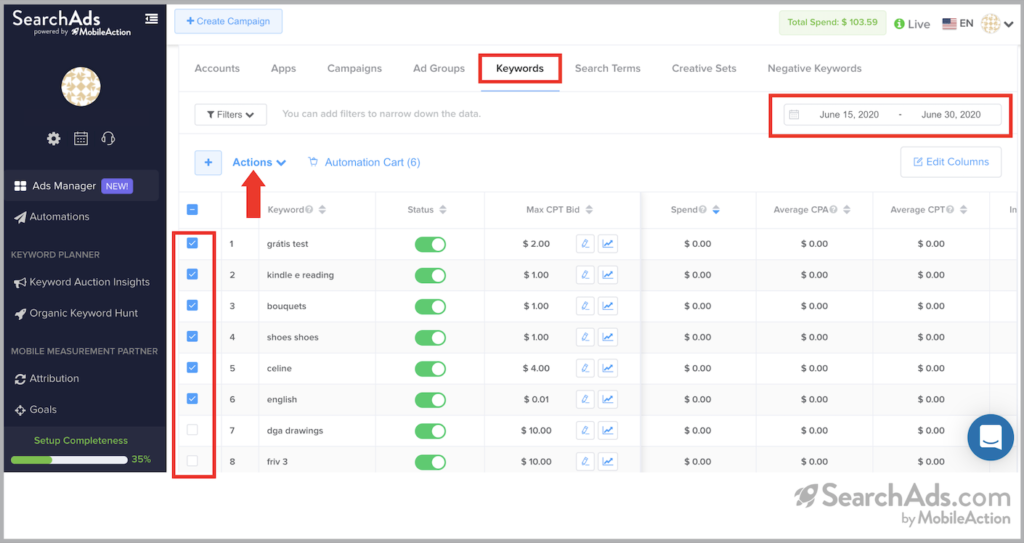1024x543 pixels.
Task: Edit bid for english keyword
Action: 585,399
